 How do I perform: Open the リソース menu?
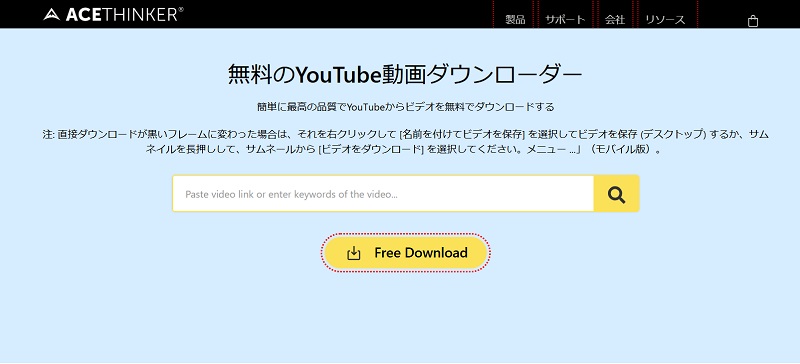tap(665, 20)
